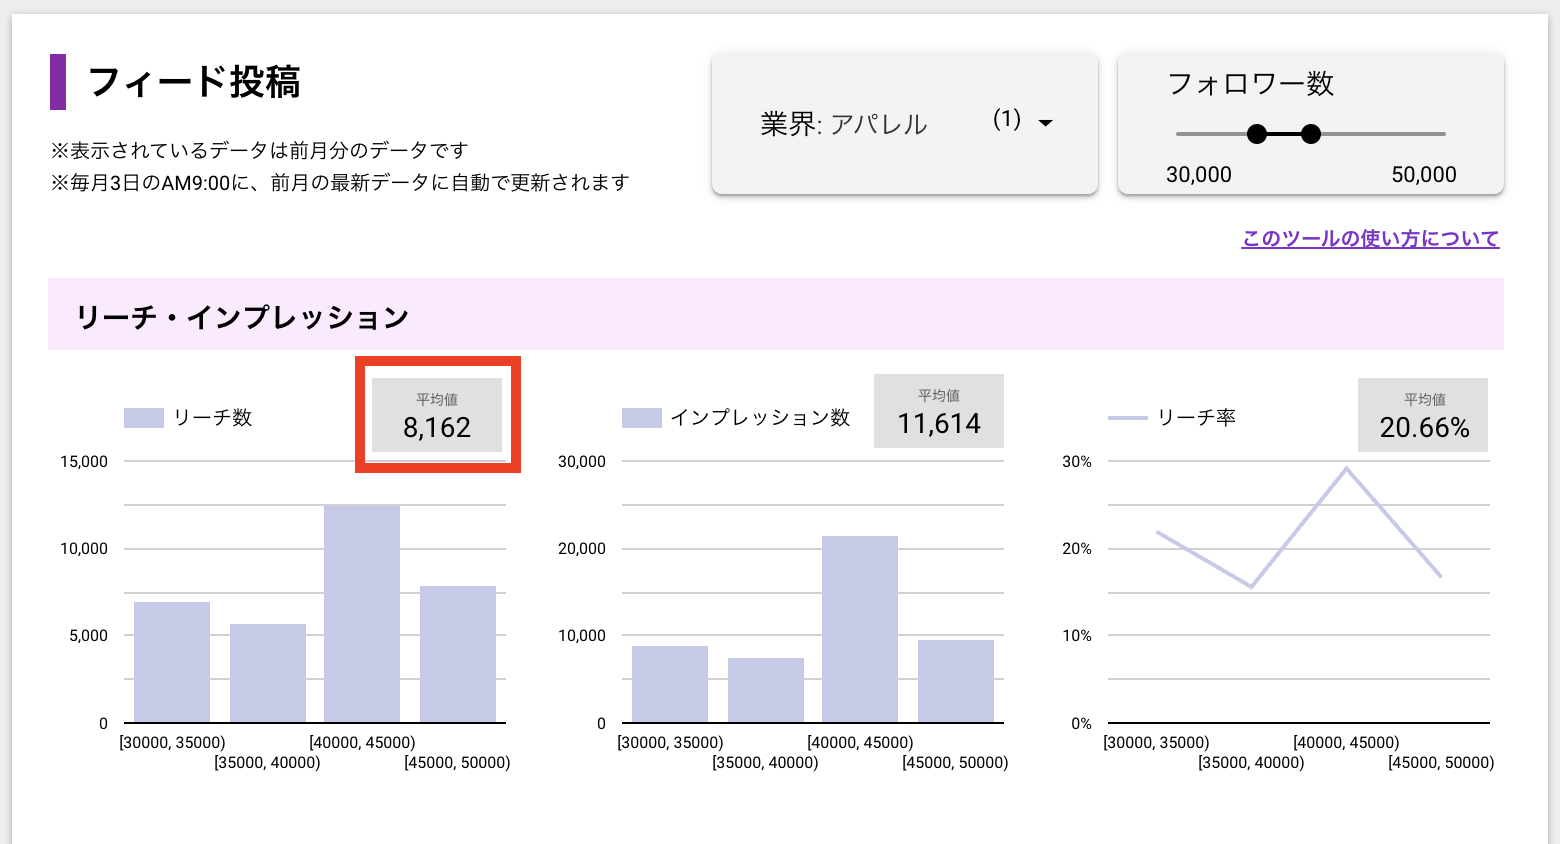1560x844 pixels.
Task: Click the フィード投稿 page title
Action: (195, 81)
